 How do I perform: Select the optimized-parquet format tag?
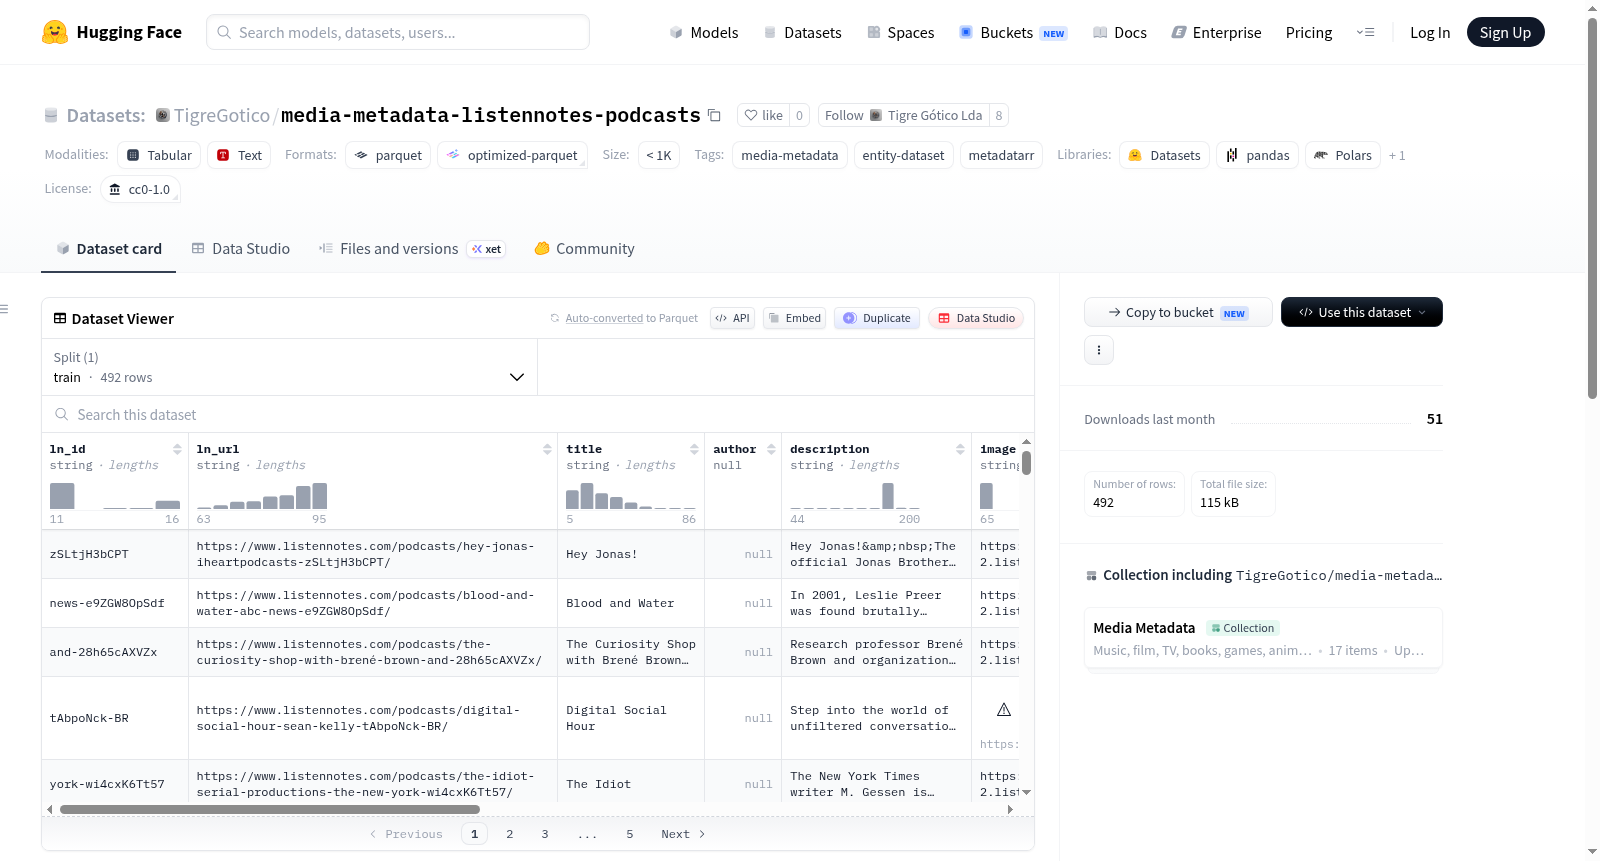pyautogui.click(x=512, y=155)
